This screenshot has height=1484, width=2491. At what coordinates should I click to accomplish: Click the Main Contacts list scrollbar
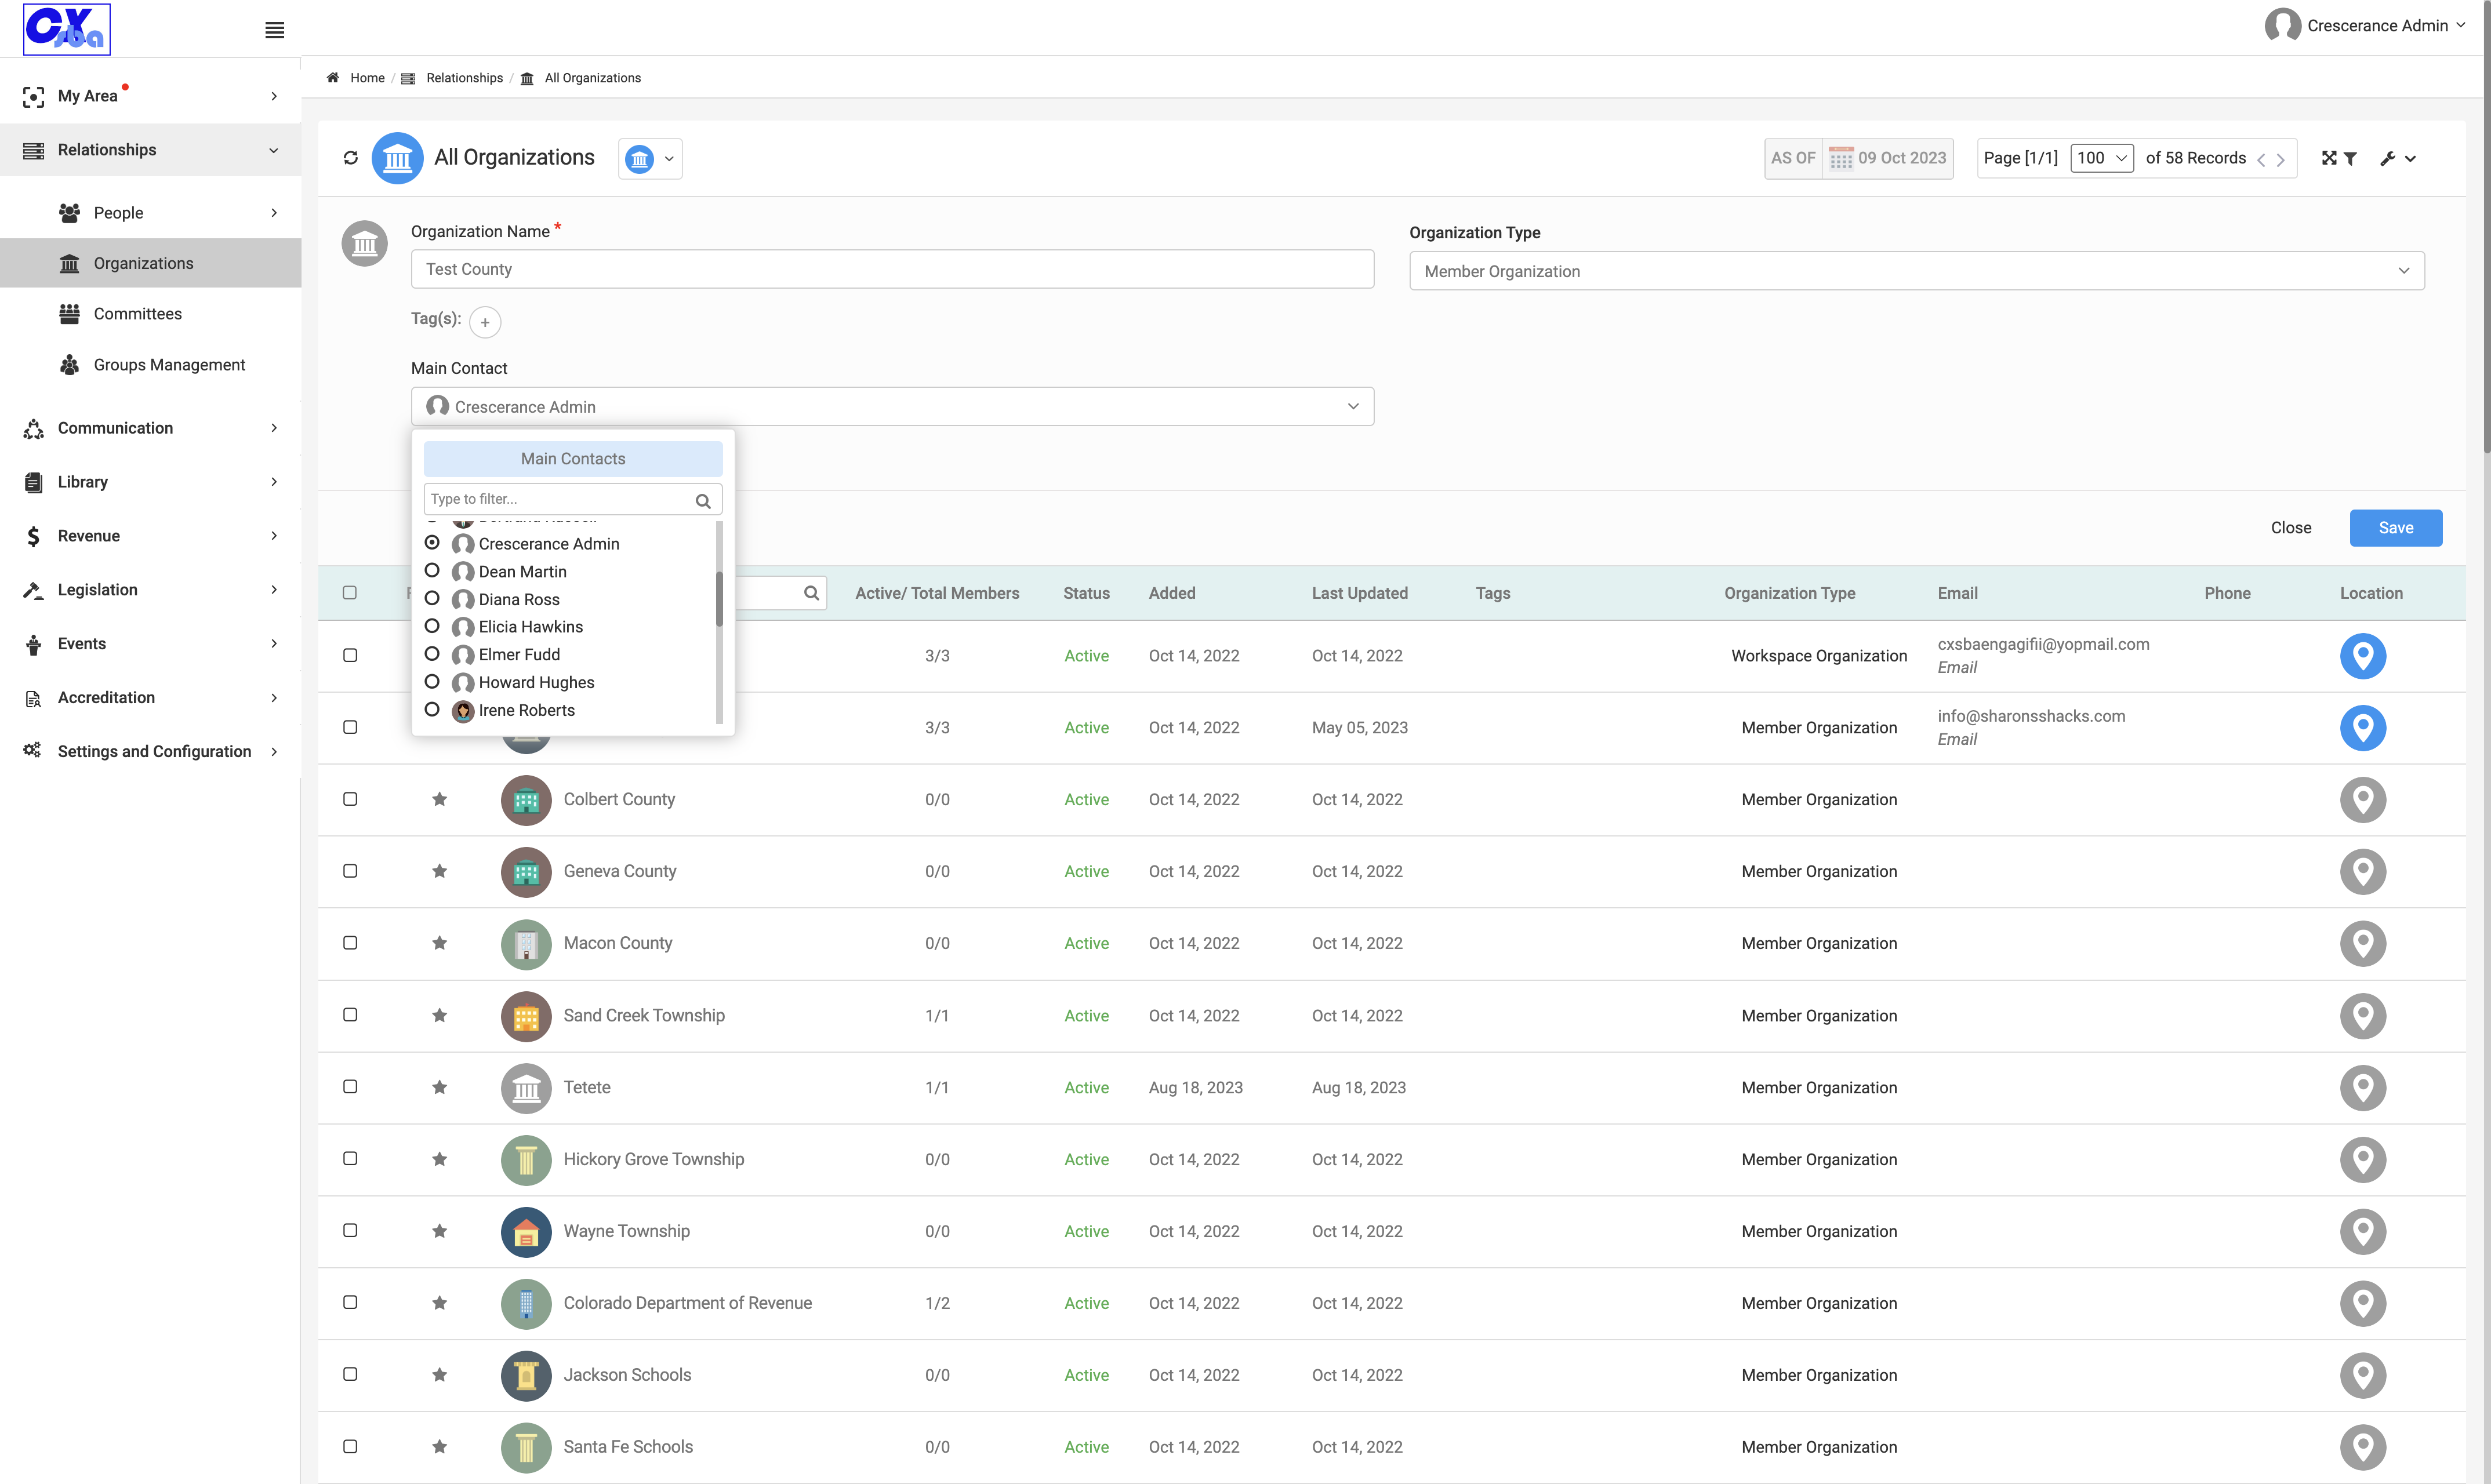click(x=718, y=600)
